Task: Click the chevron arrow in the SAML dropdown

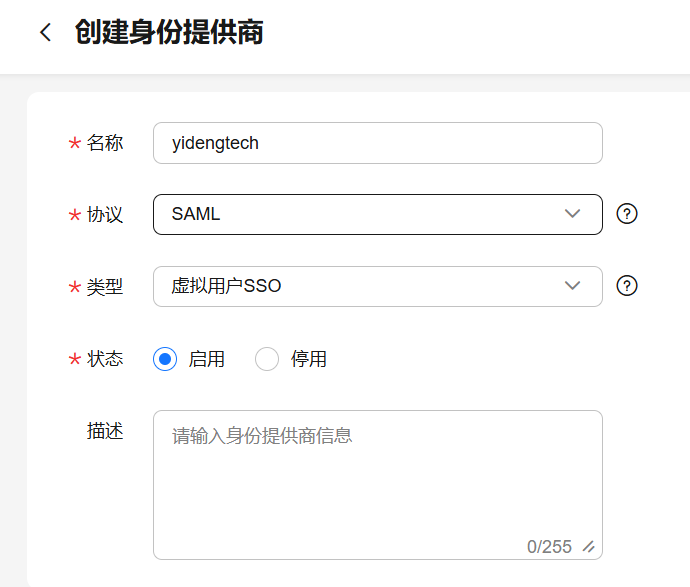Action: [x=572, y=214]
